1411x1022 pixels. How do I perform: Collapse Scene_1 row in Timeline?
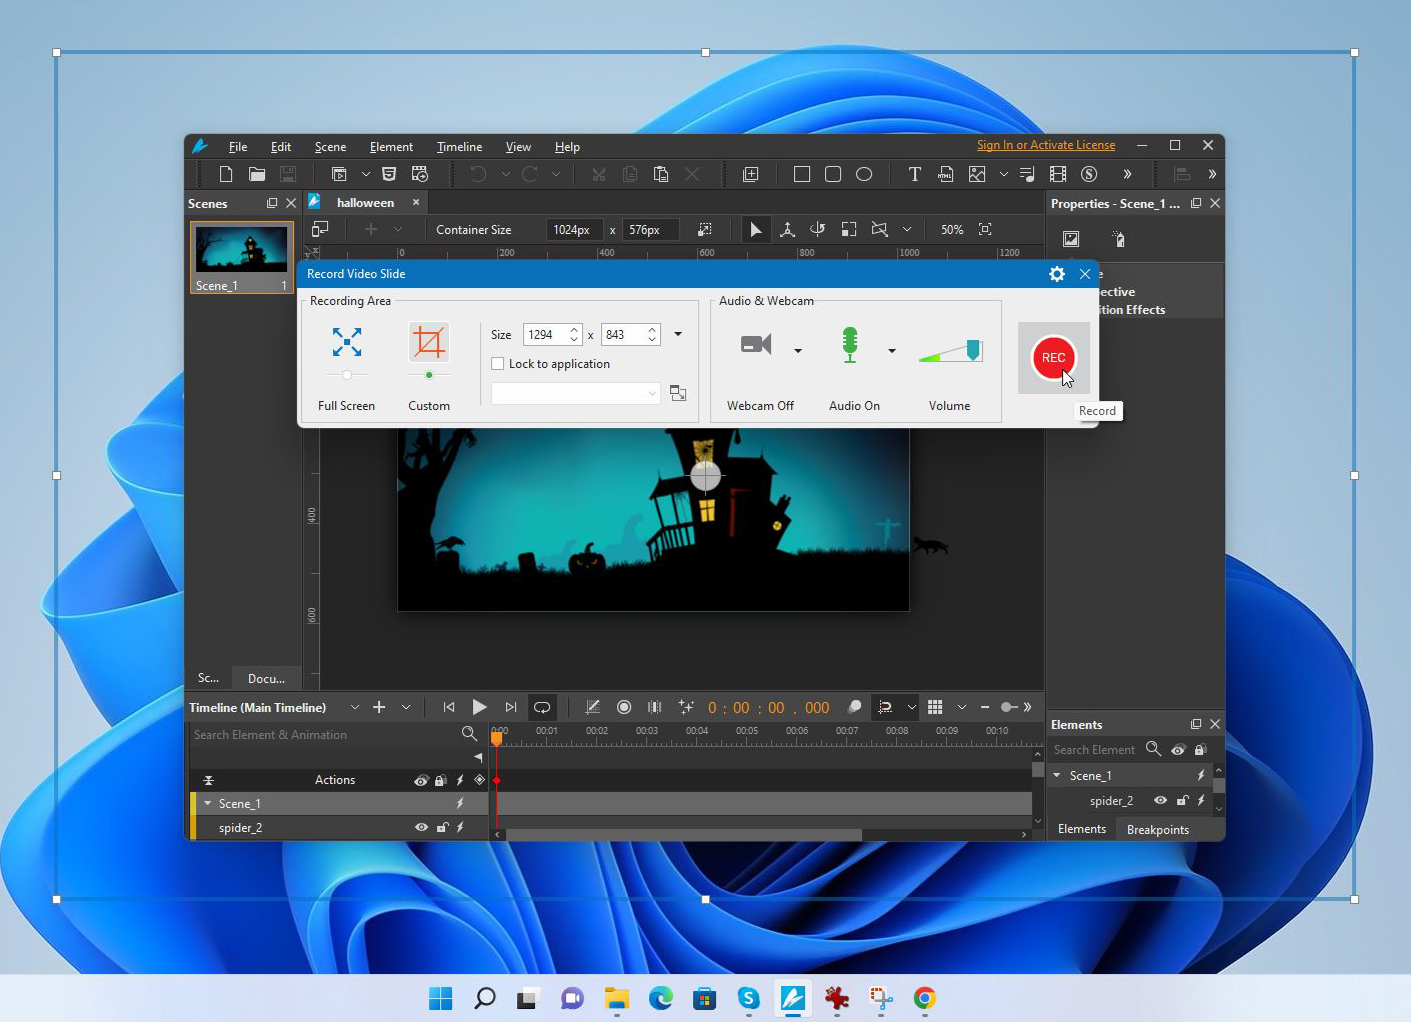(x=208, y=803)
